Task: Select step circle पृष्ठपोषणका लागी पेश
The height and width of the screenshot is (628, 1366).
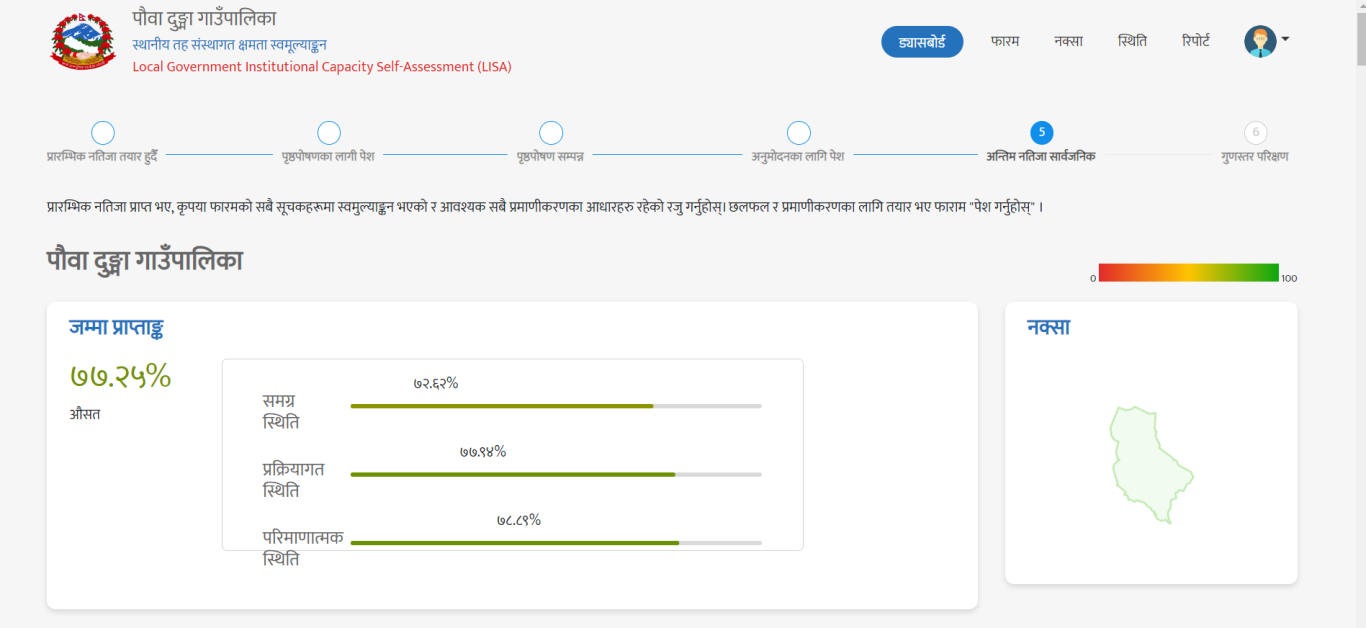Action: click(x=328, y=133)
